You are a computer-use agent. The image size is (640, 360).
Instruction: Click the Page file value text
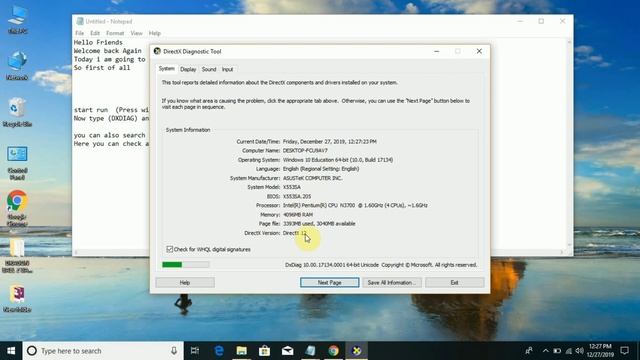pyautogui.click(x=319, y=223)
